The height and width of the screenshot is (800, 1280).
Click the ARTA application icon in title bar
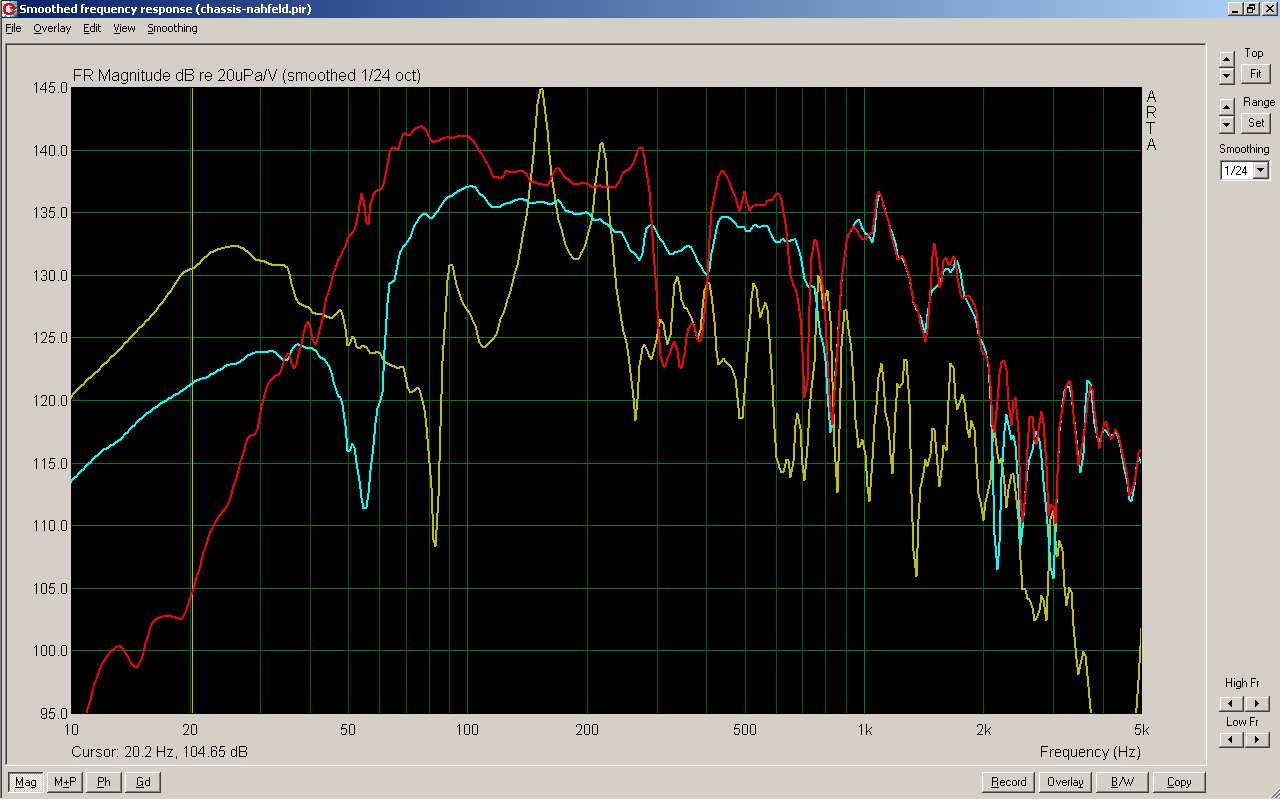click(9, 9)
